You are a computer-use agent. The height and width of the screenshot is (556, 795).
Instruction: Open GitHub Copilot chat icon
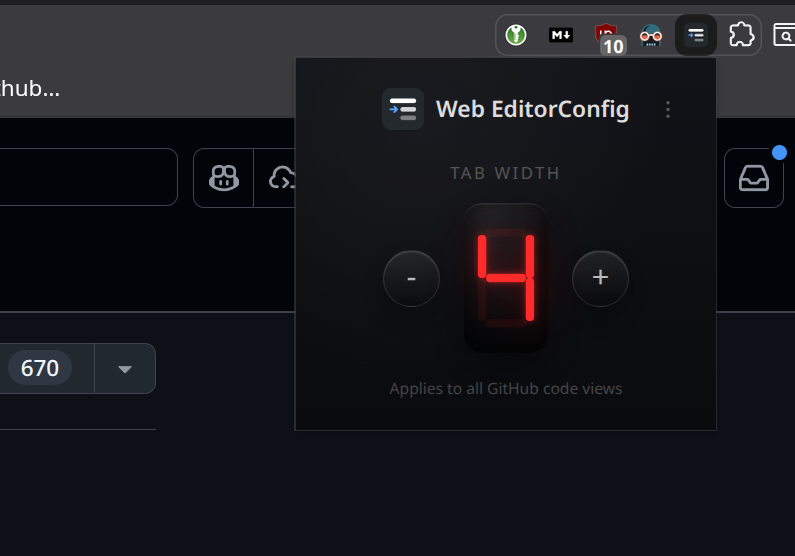224,178
